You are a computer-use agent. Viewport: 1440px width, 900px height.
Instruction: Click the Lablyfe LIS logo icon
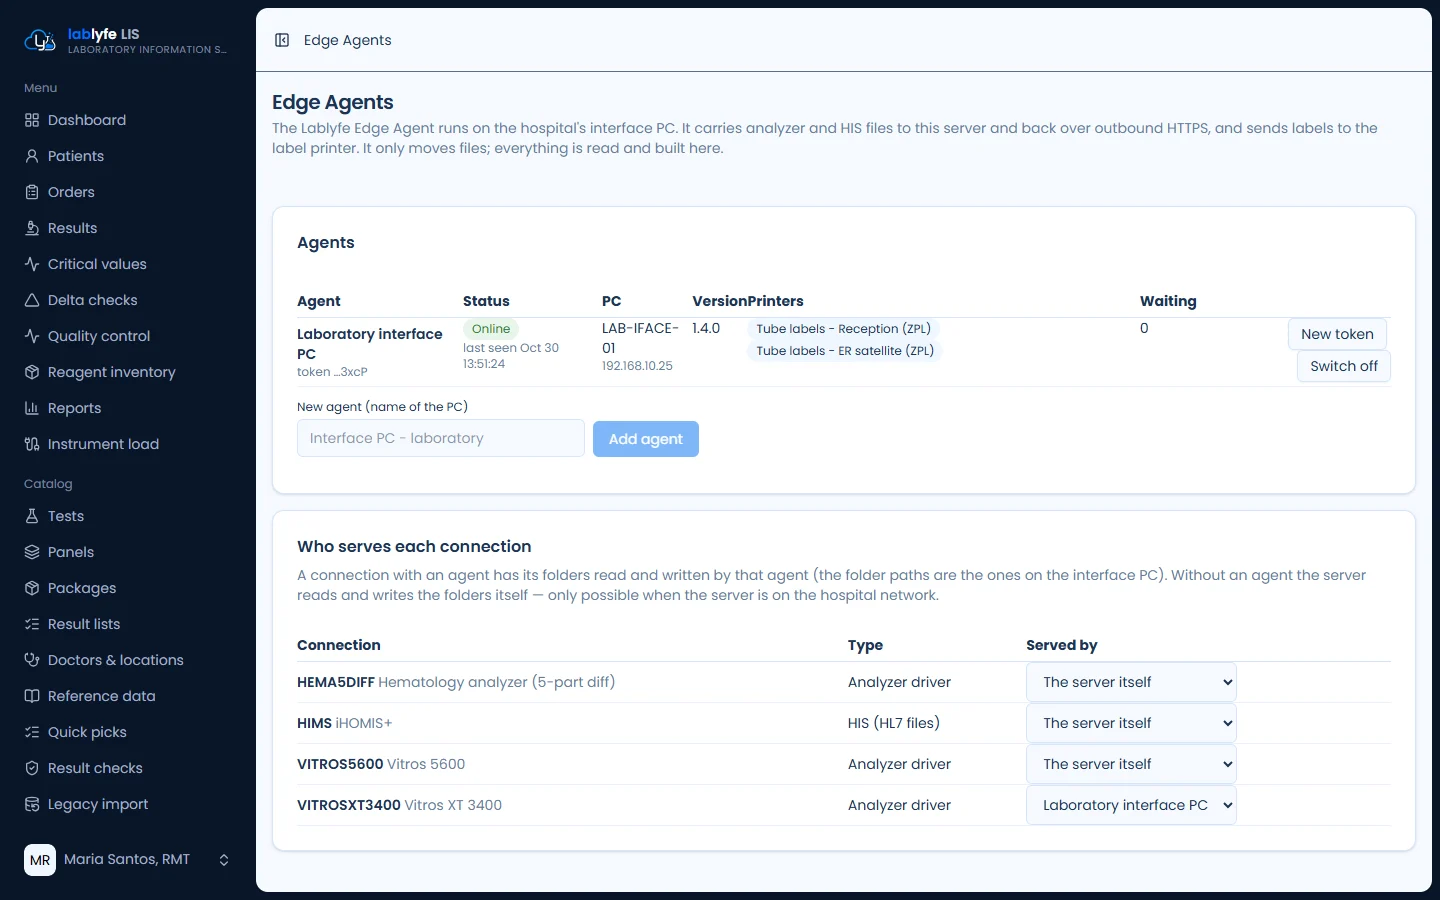[x=39, y=40]
